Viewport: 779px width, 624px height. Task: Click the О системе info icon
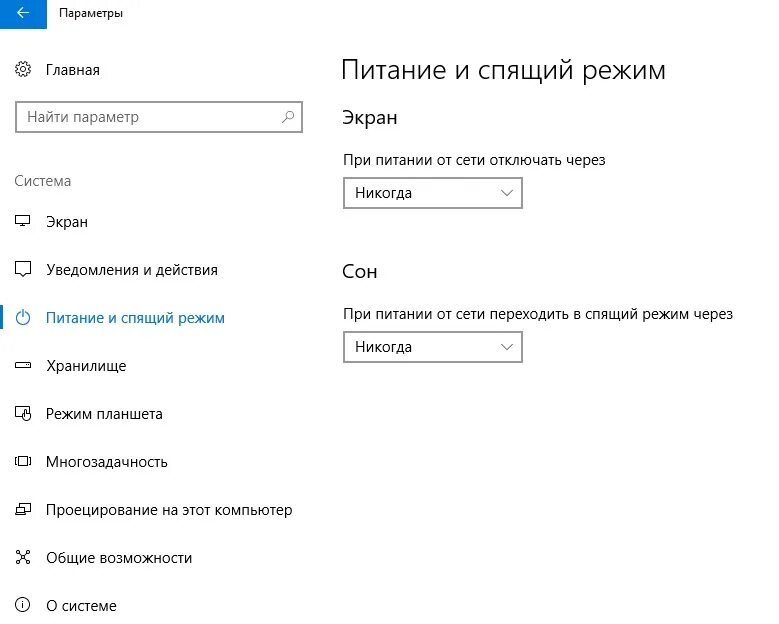click(23, 606)
